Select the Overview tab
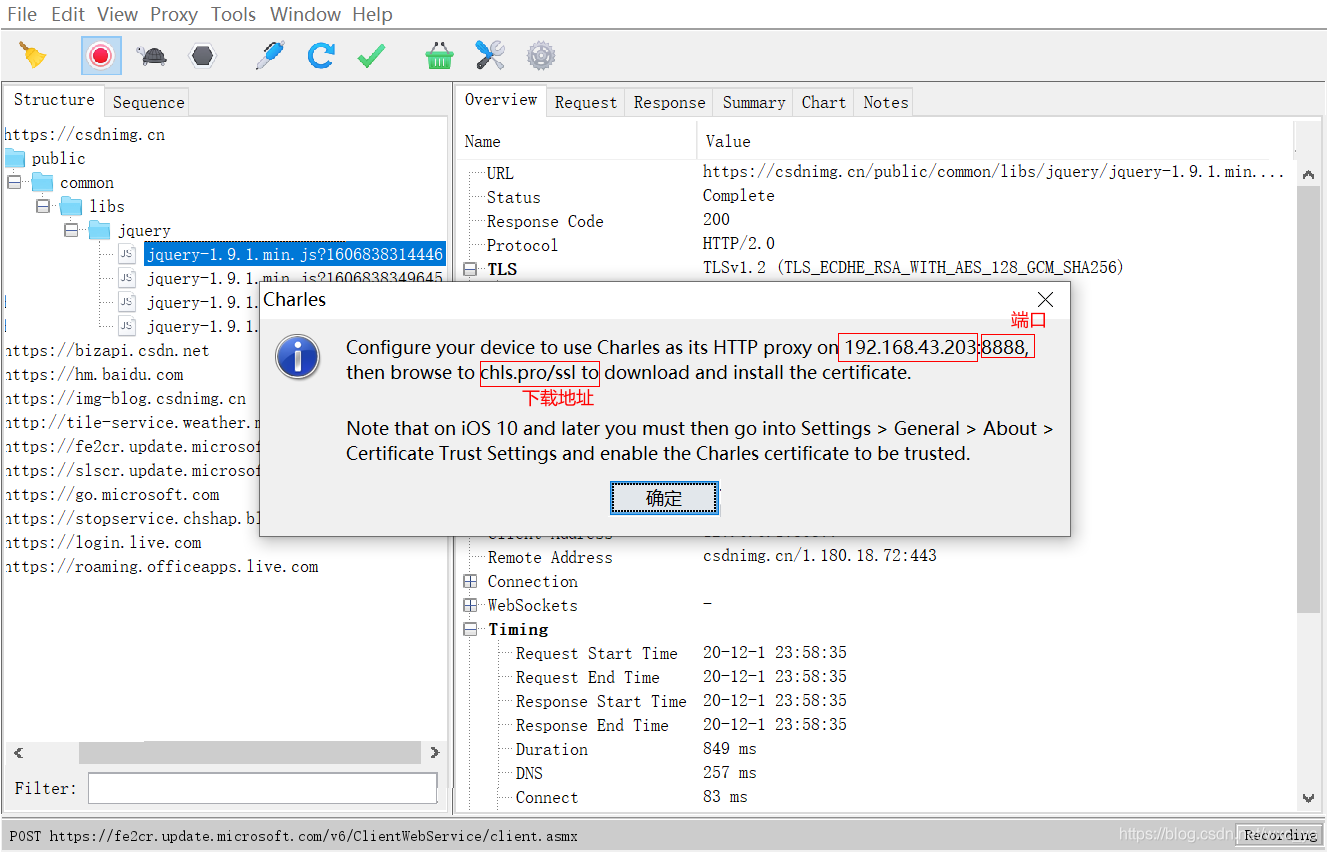1328x853 pixels. (501, 100)
